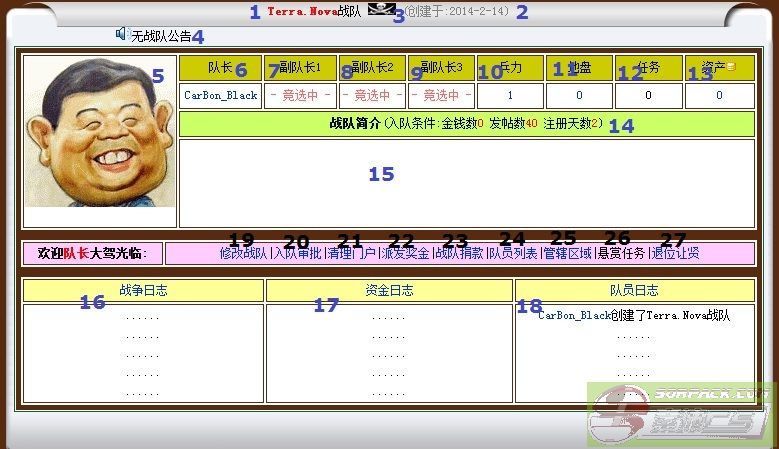Click the 清理门户 link

tap(351, 254)
